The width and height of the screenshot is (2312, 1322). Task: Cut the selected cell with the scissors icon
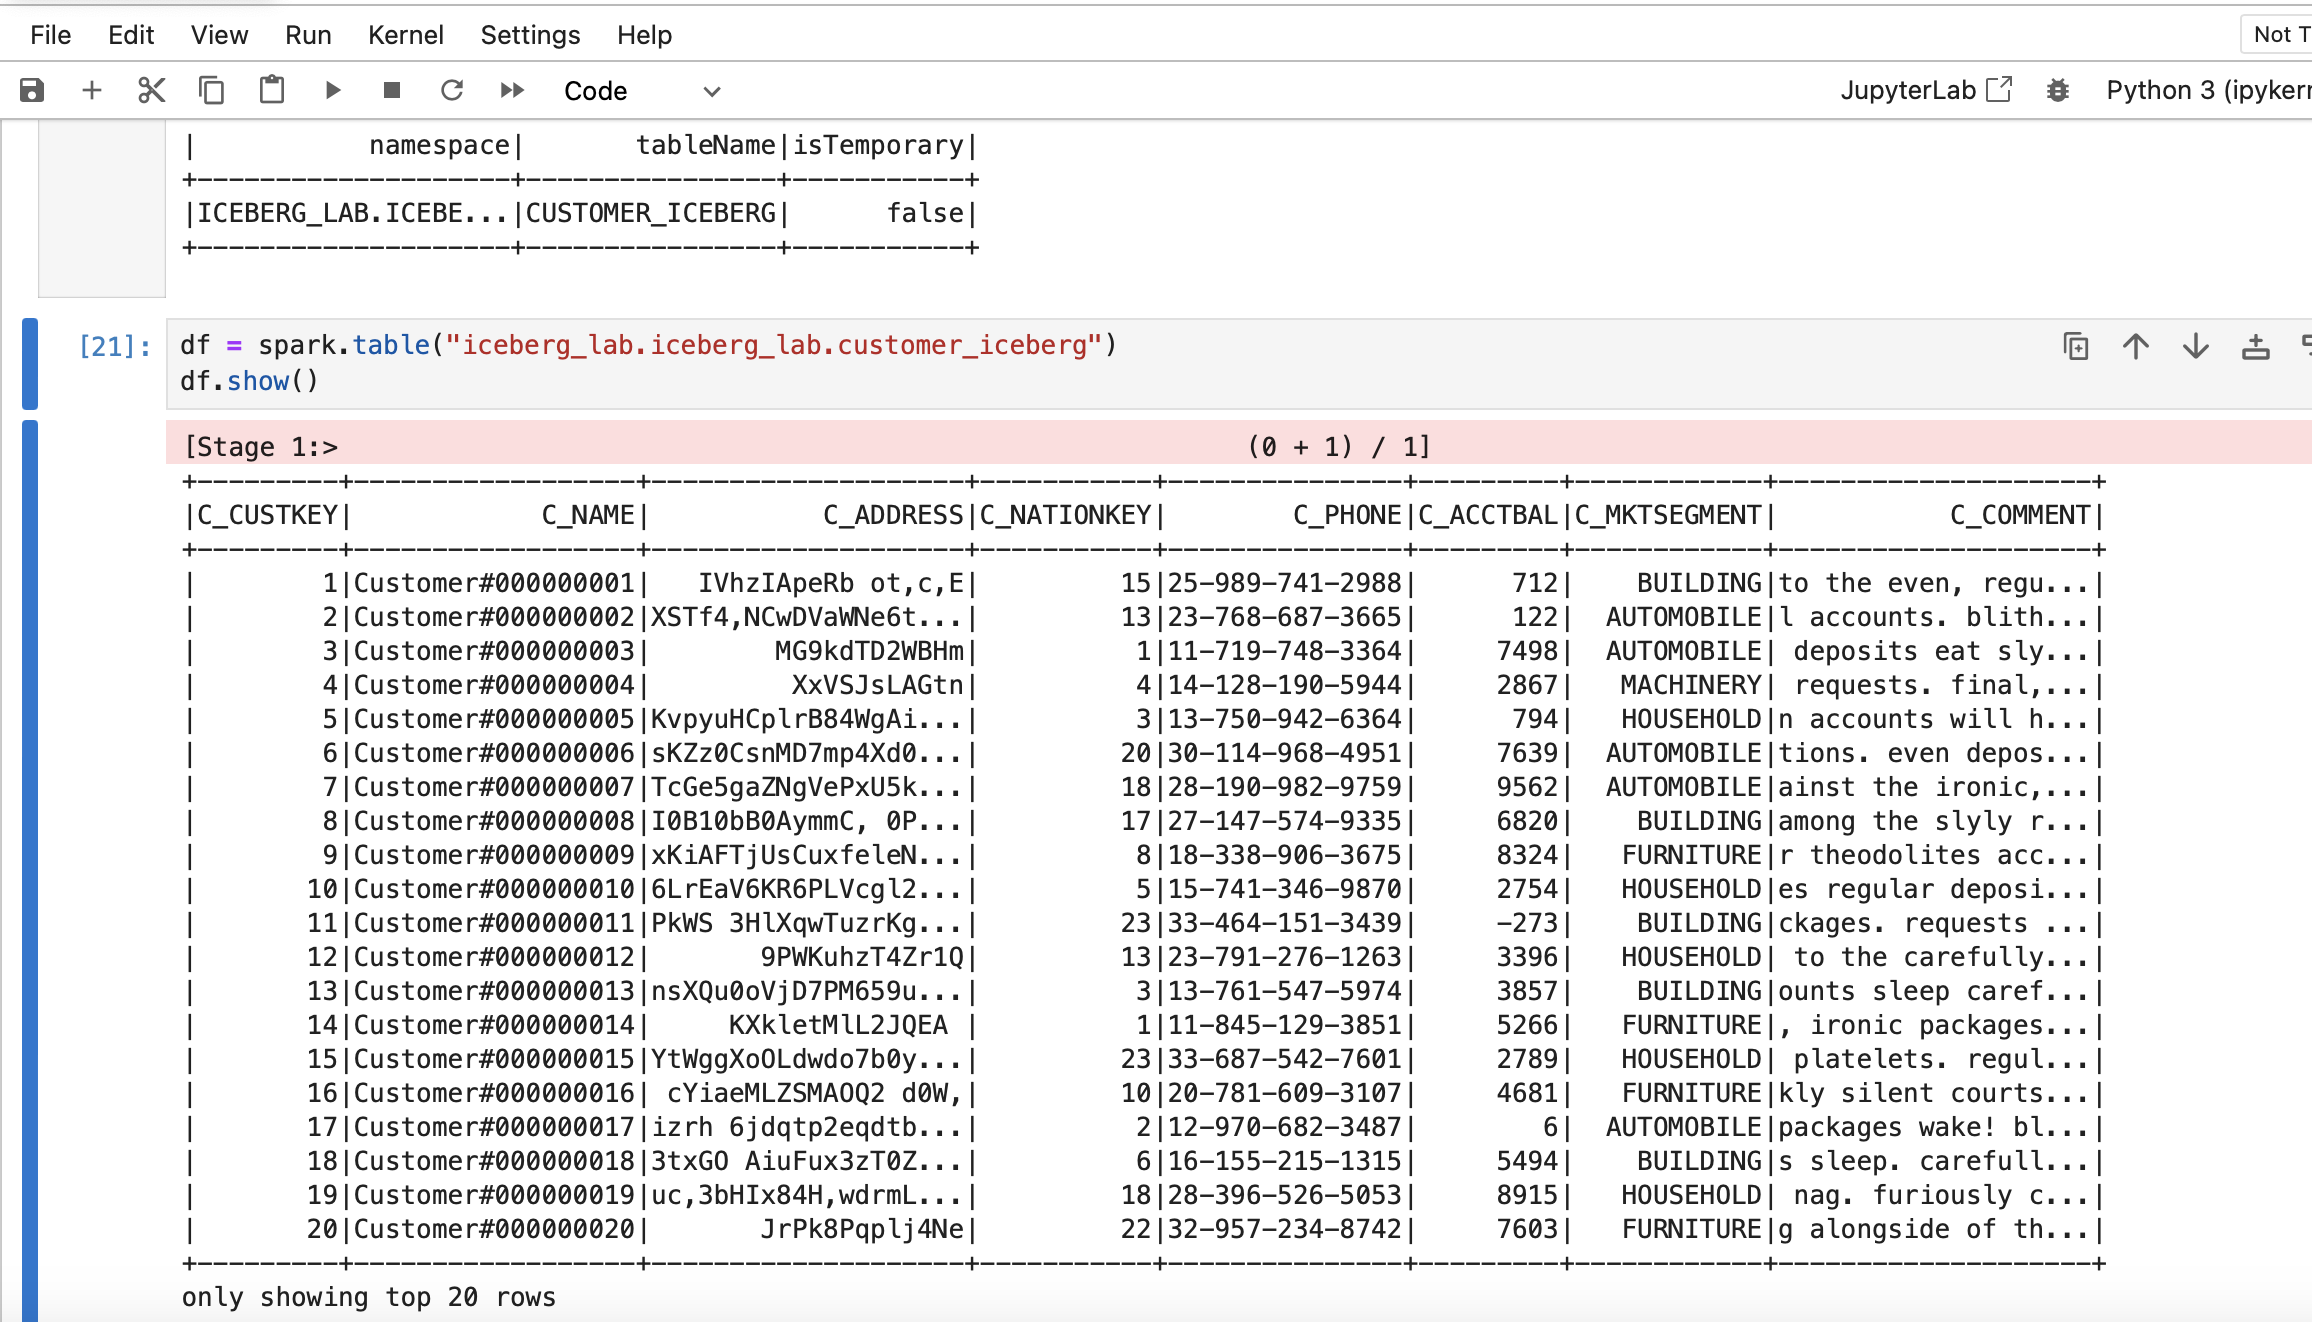click(151, 91)
